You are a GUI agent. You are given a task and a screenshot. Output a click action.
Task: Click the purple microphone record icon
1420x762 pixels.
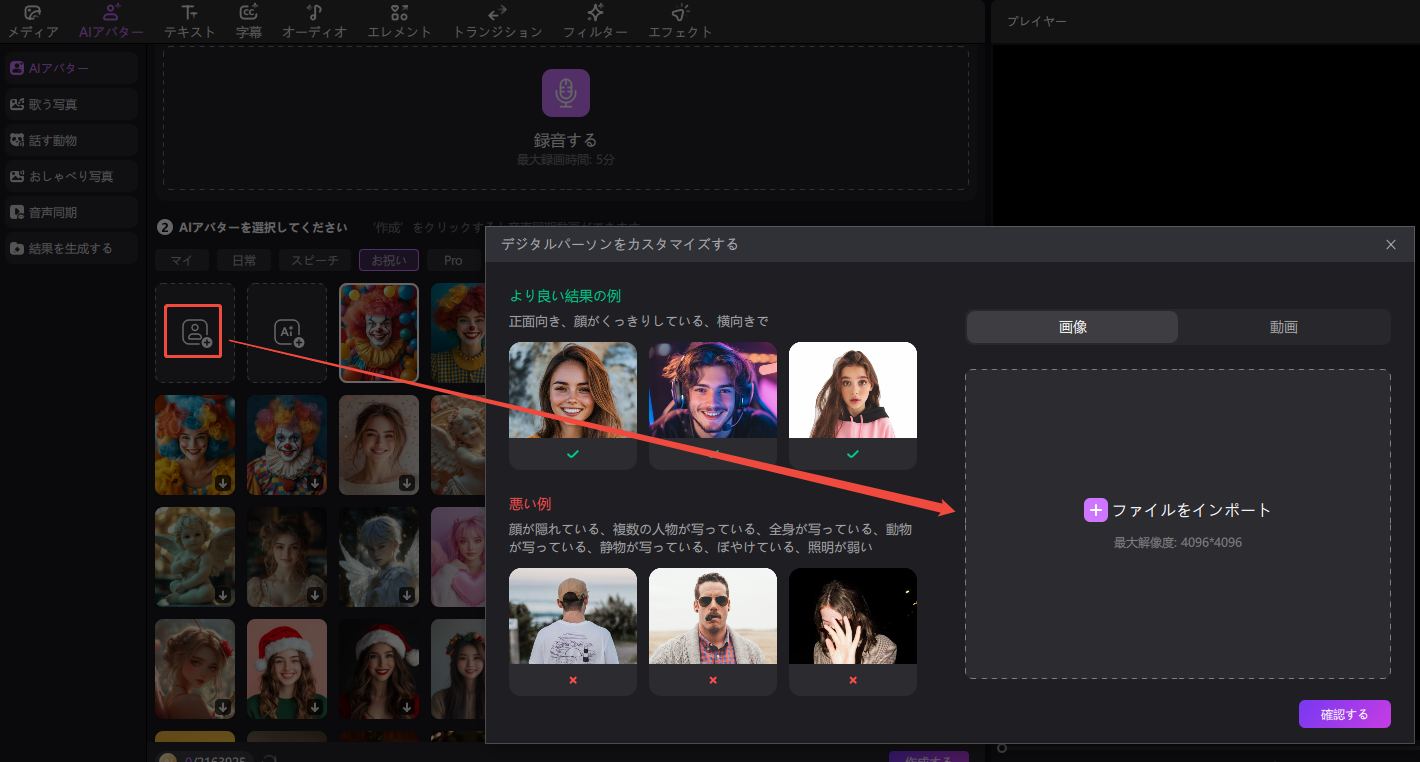coord(566,93)
